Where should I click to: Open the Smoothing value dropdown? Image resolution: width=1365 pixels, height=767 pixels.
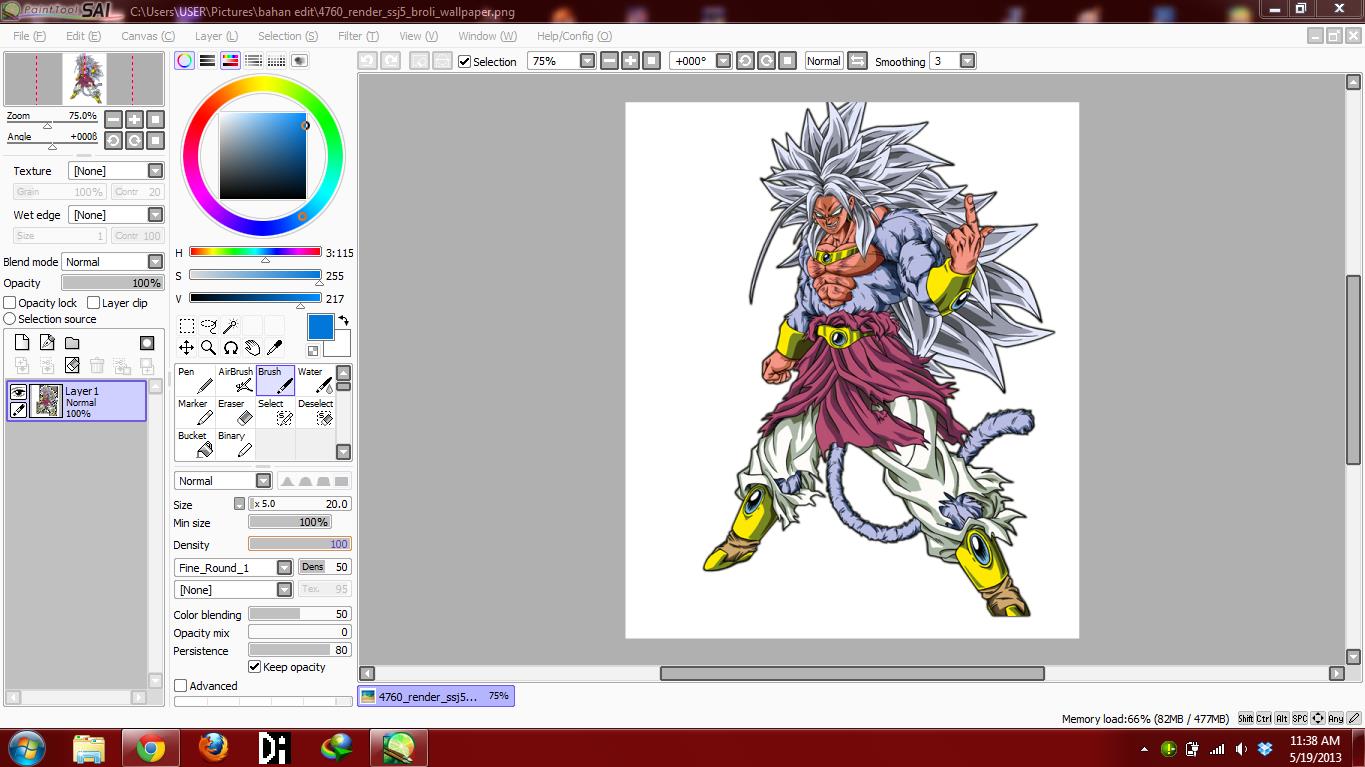(x=967, y=61)
